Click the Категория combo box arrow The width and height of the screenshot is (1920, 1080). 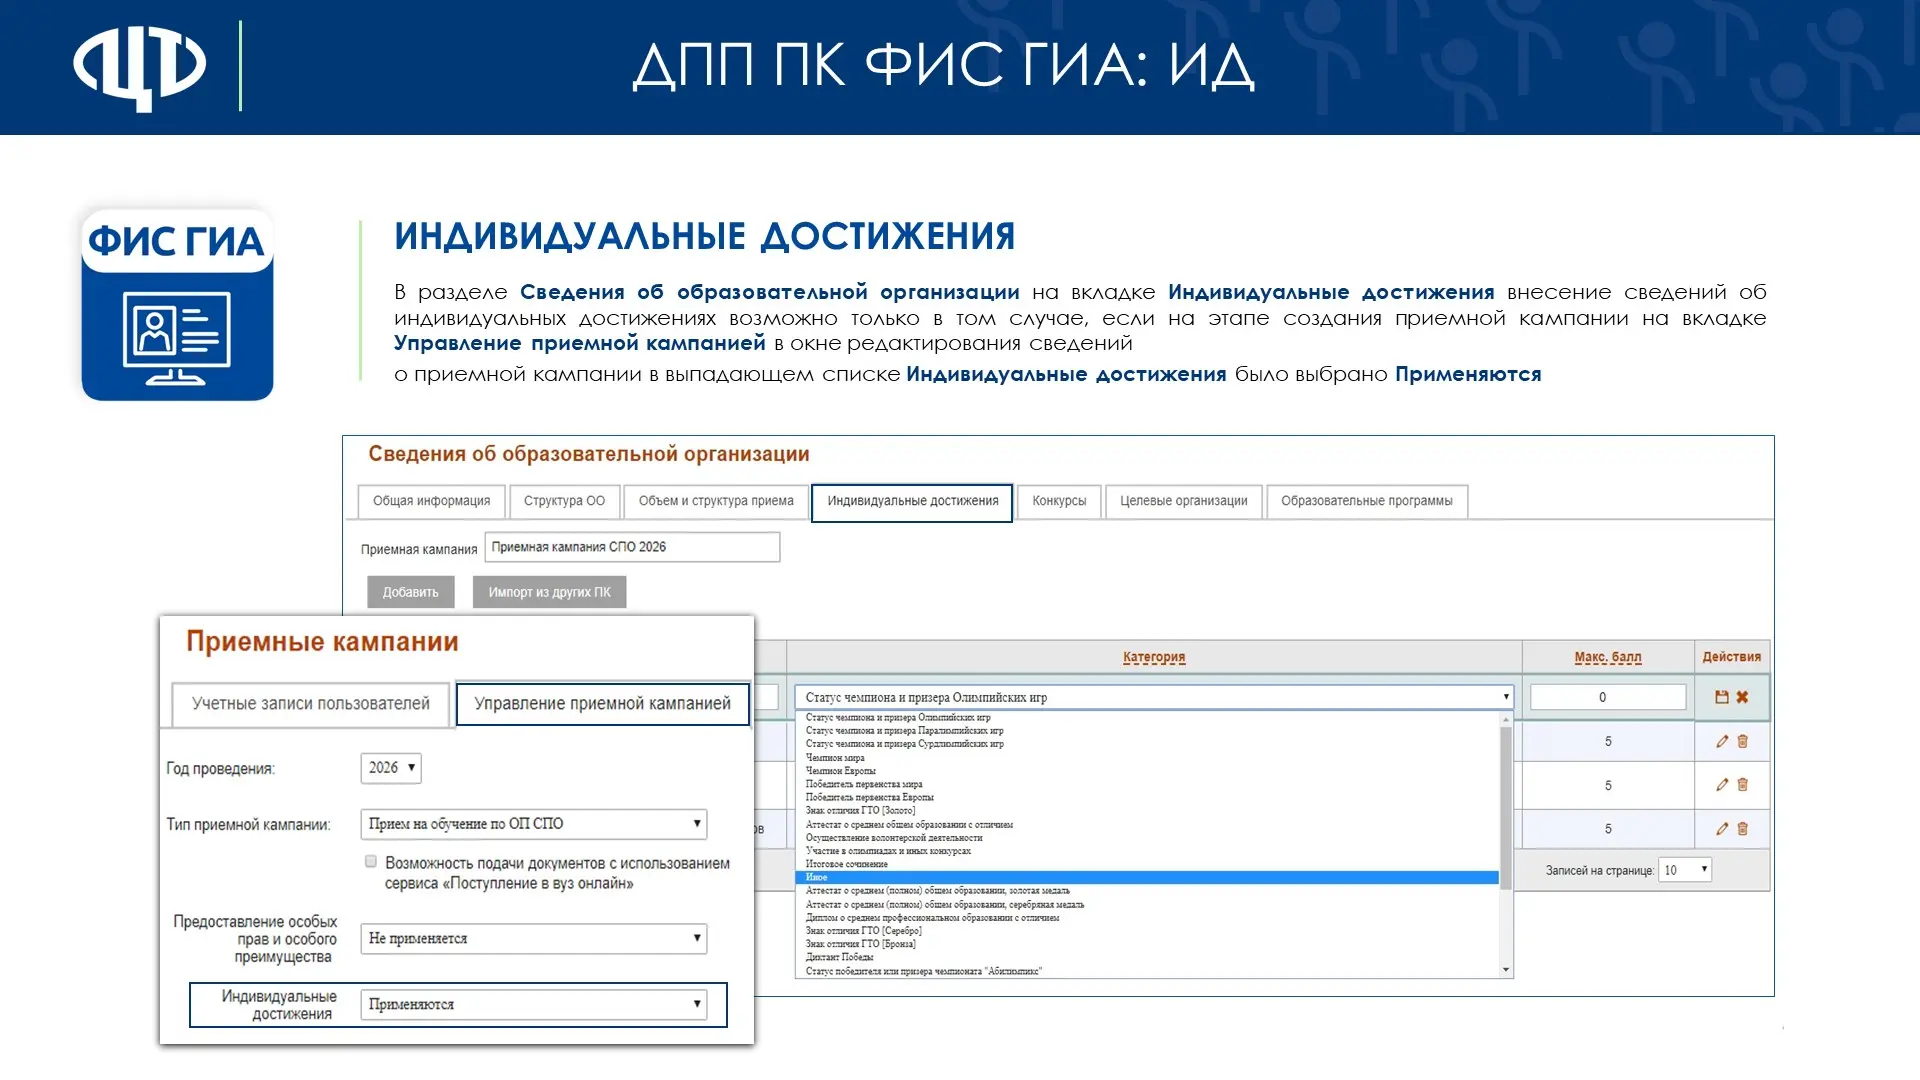click(1505, 697)
